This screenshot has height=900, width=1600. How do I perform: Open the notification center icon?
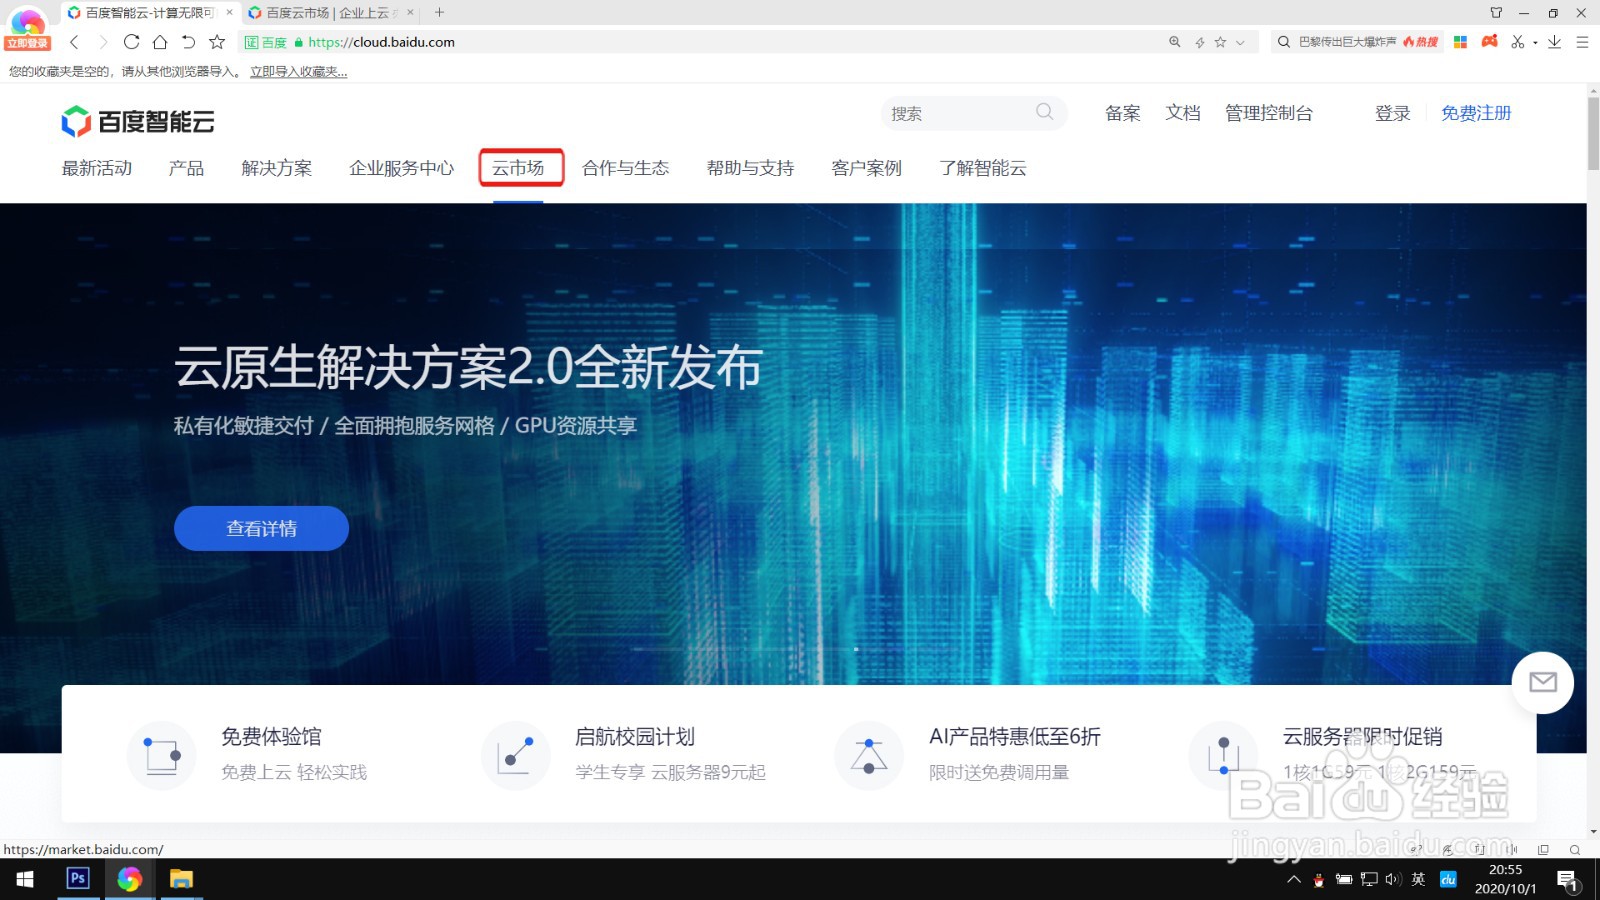point(1567,880)
